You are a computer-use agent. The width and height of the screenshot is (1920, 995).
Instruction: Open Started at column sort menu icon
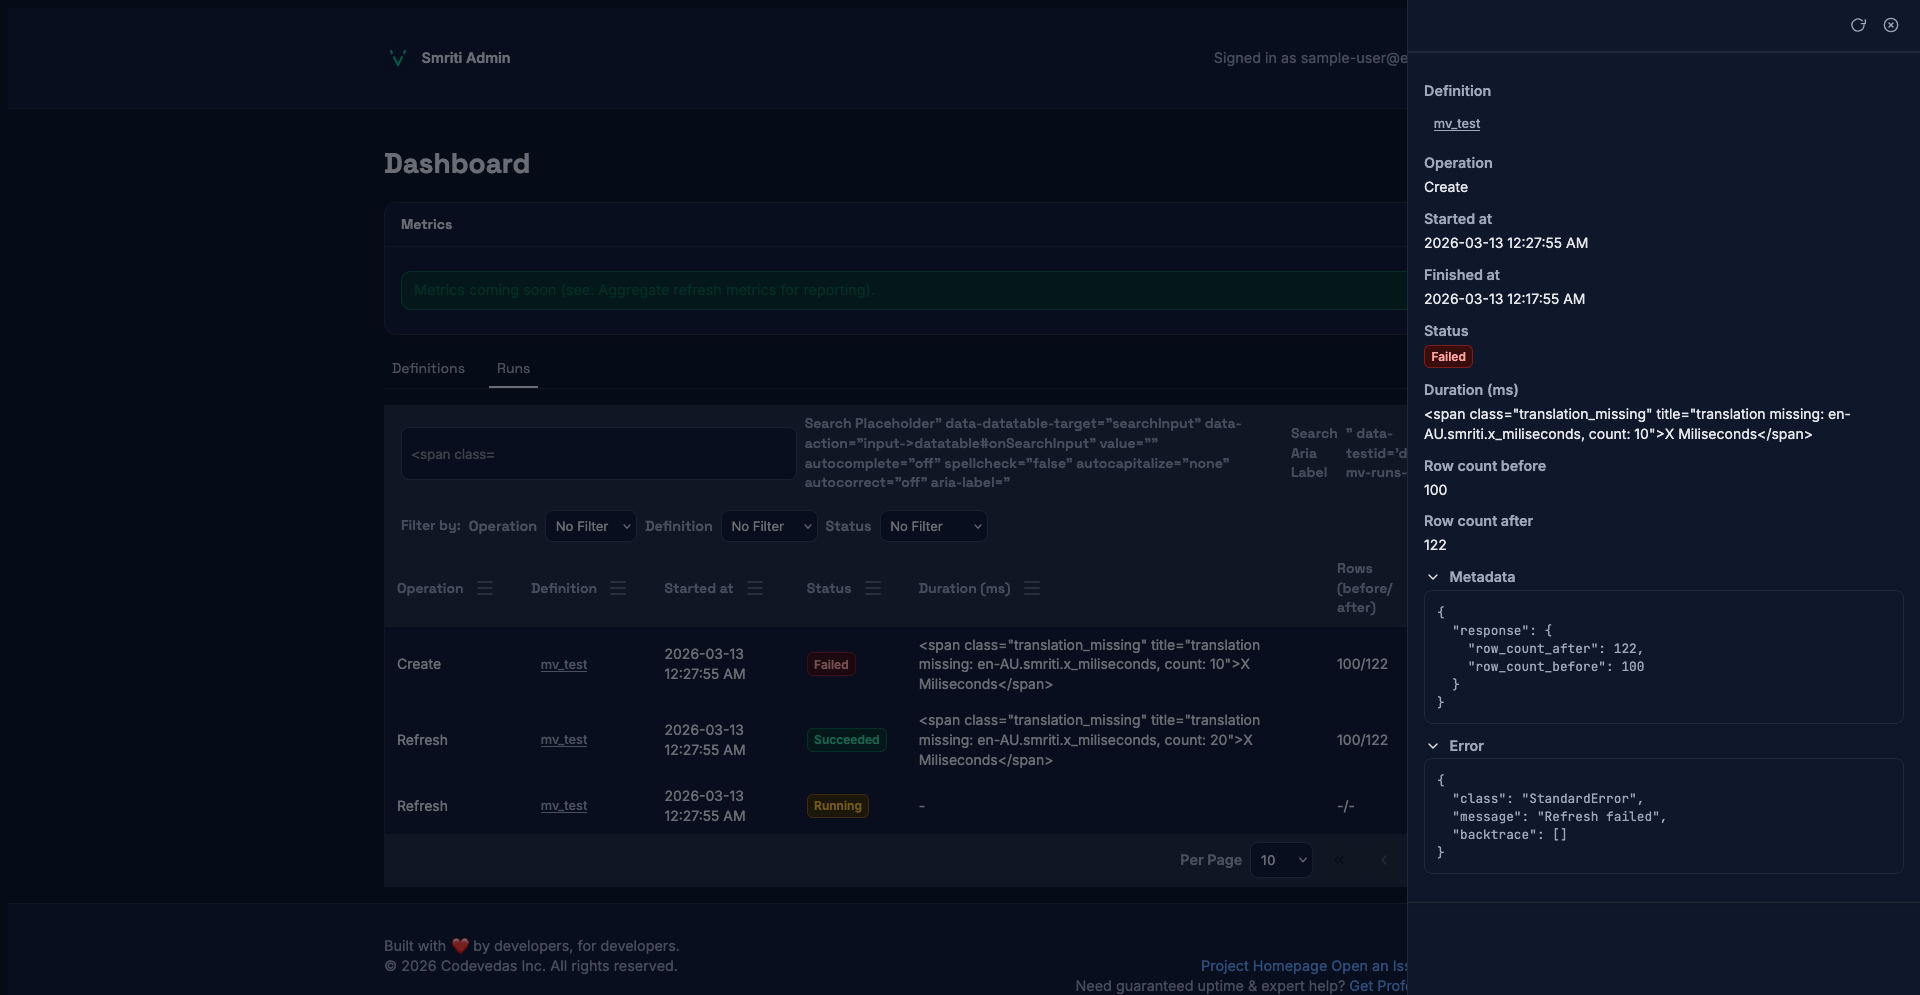[755, 589]
